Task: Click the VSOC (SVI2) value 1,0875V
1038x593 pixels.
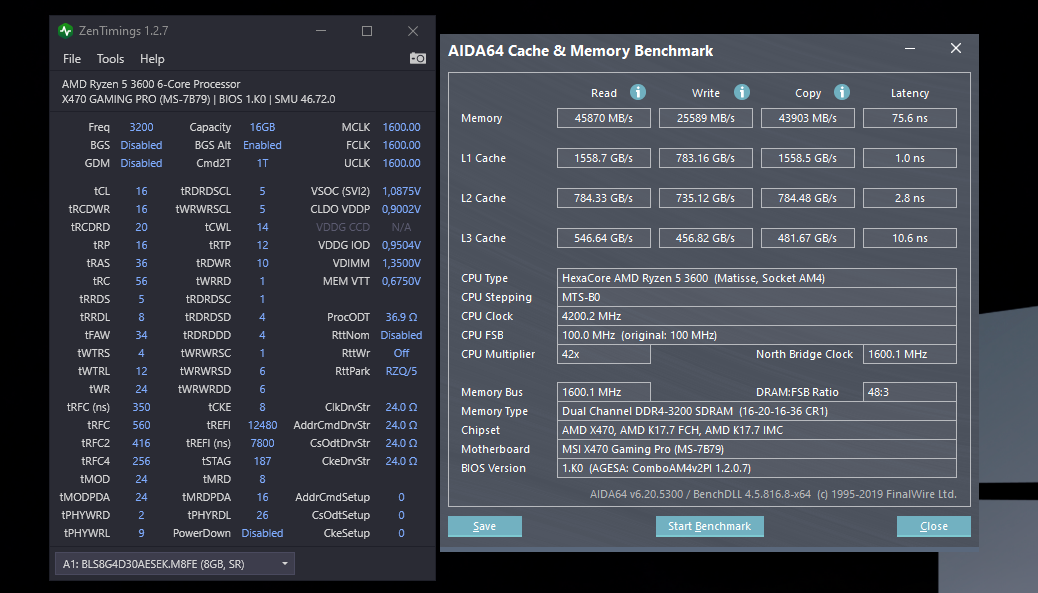Action: 401,191
